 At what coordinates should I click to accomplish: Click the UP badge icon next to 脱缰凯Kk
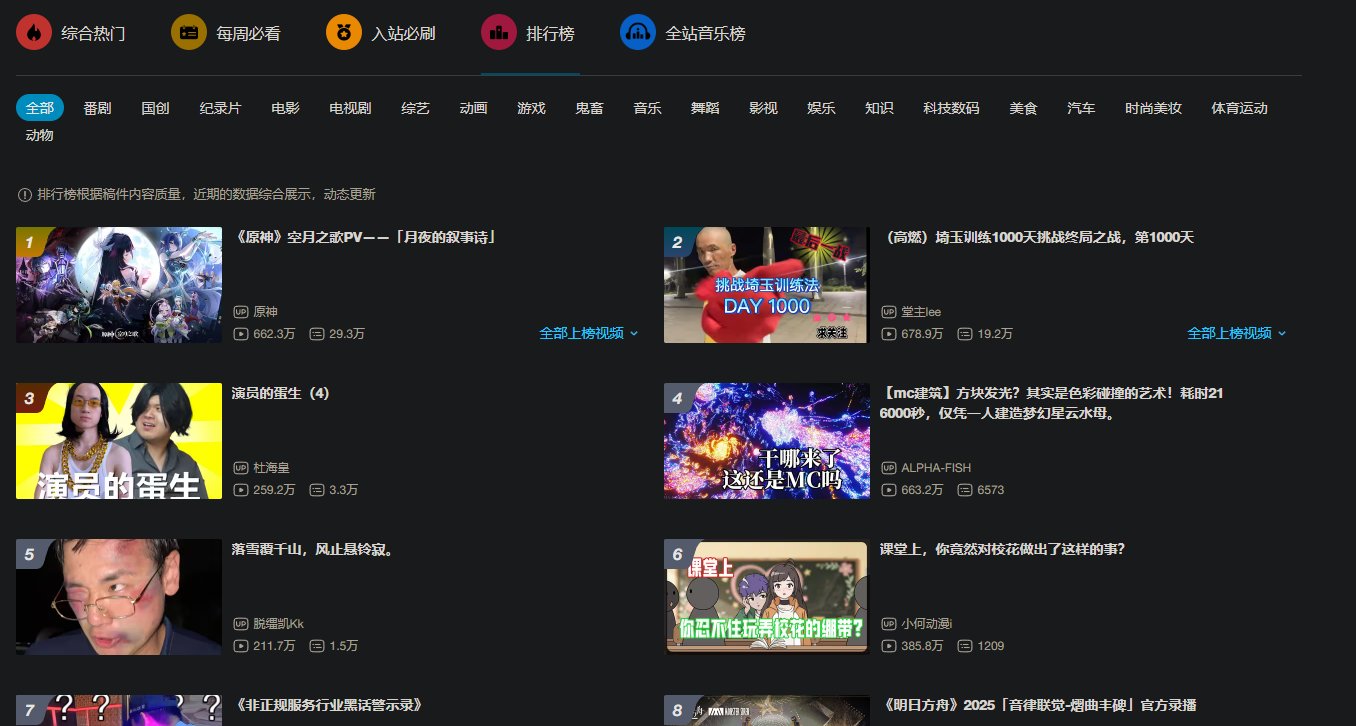tap(240, 624)
